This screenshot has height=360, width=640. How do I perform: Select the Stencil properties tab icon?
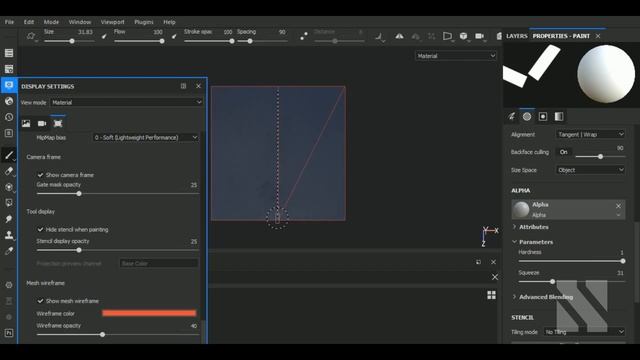(543, 117)
